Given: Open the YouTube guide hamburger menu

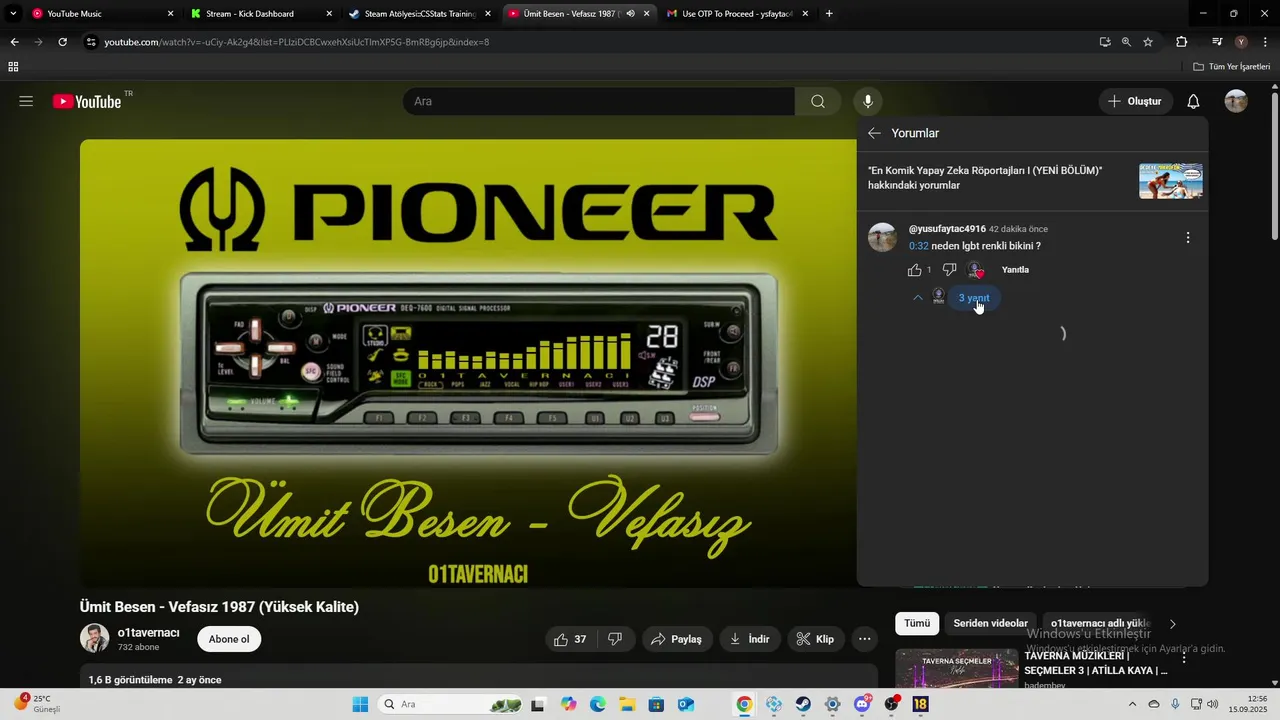Looking at the screenshot, I should click(26, 101).
